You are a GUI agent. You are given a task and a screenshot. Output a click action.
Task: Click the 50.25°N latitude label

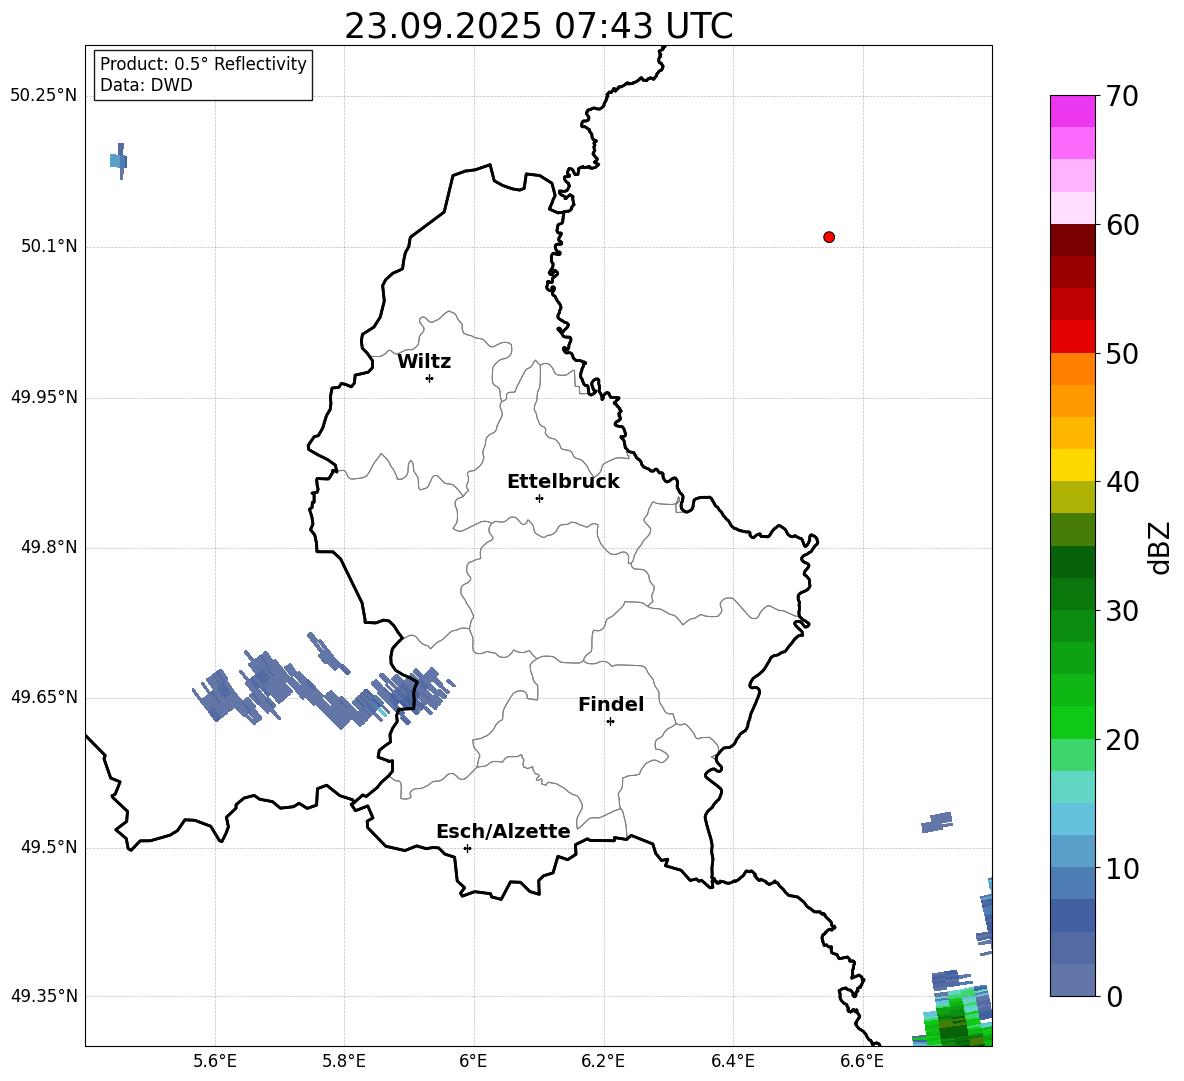(44, 96)
